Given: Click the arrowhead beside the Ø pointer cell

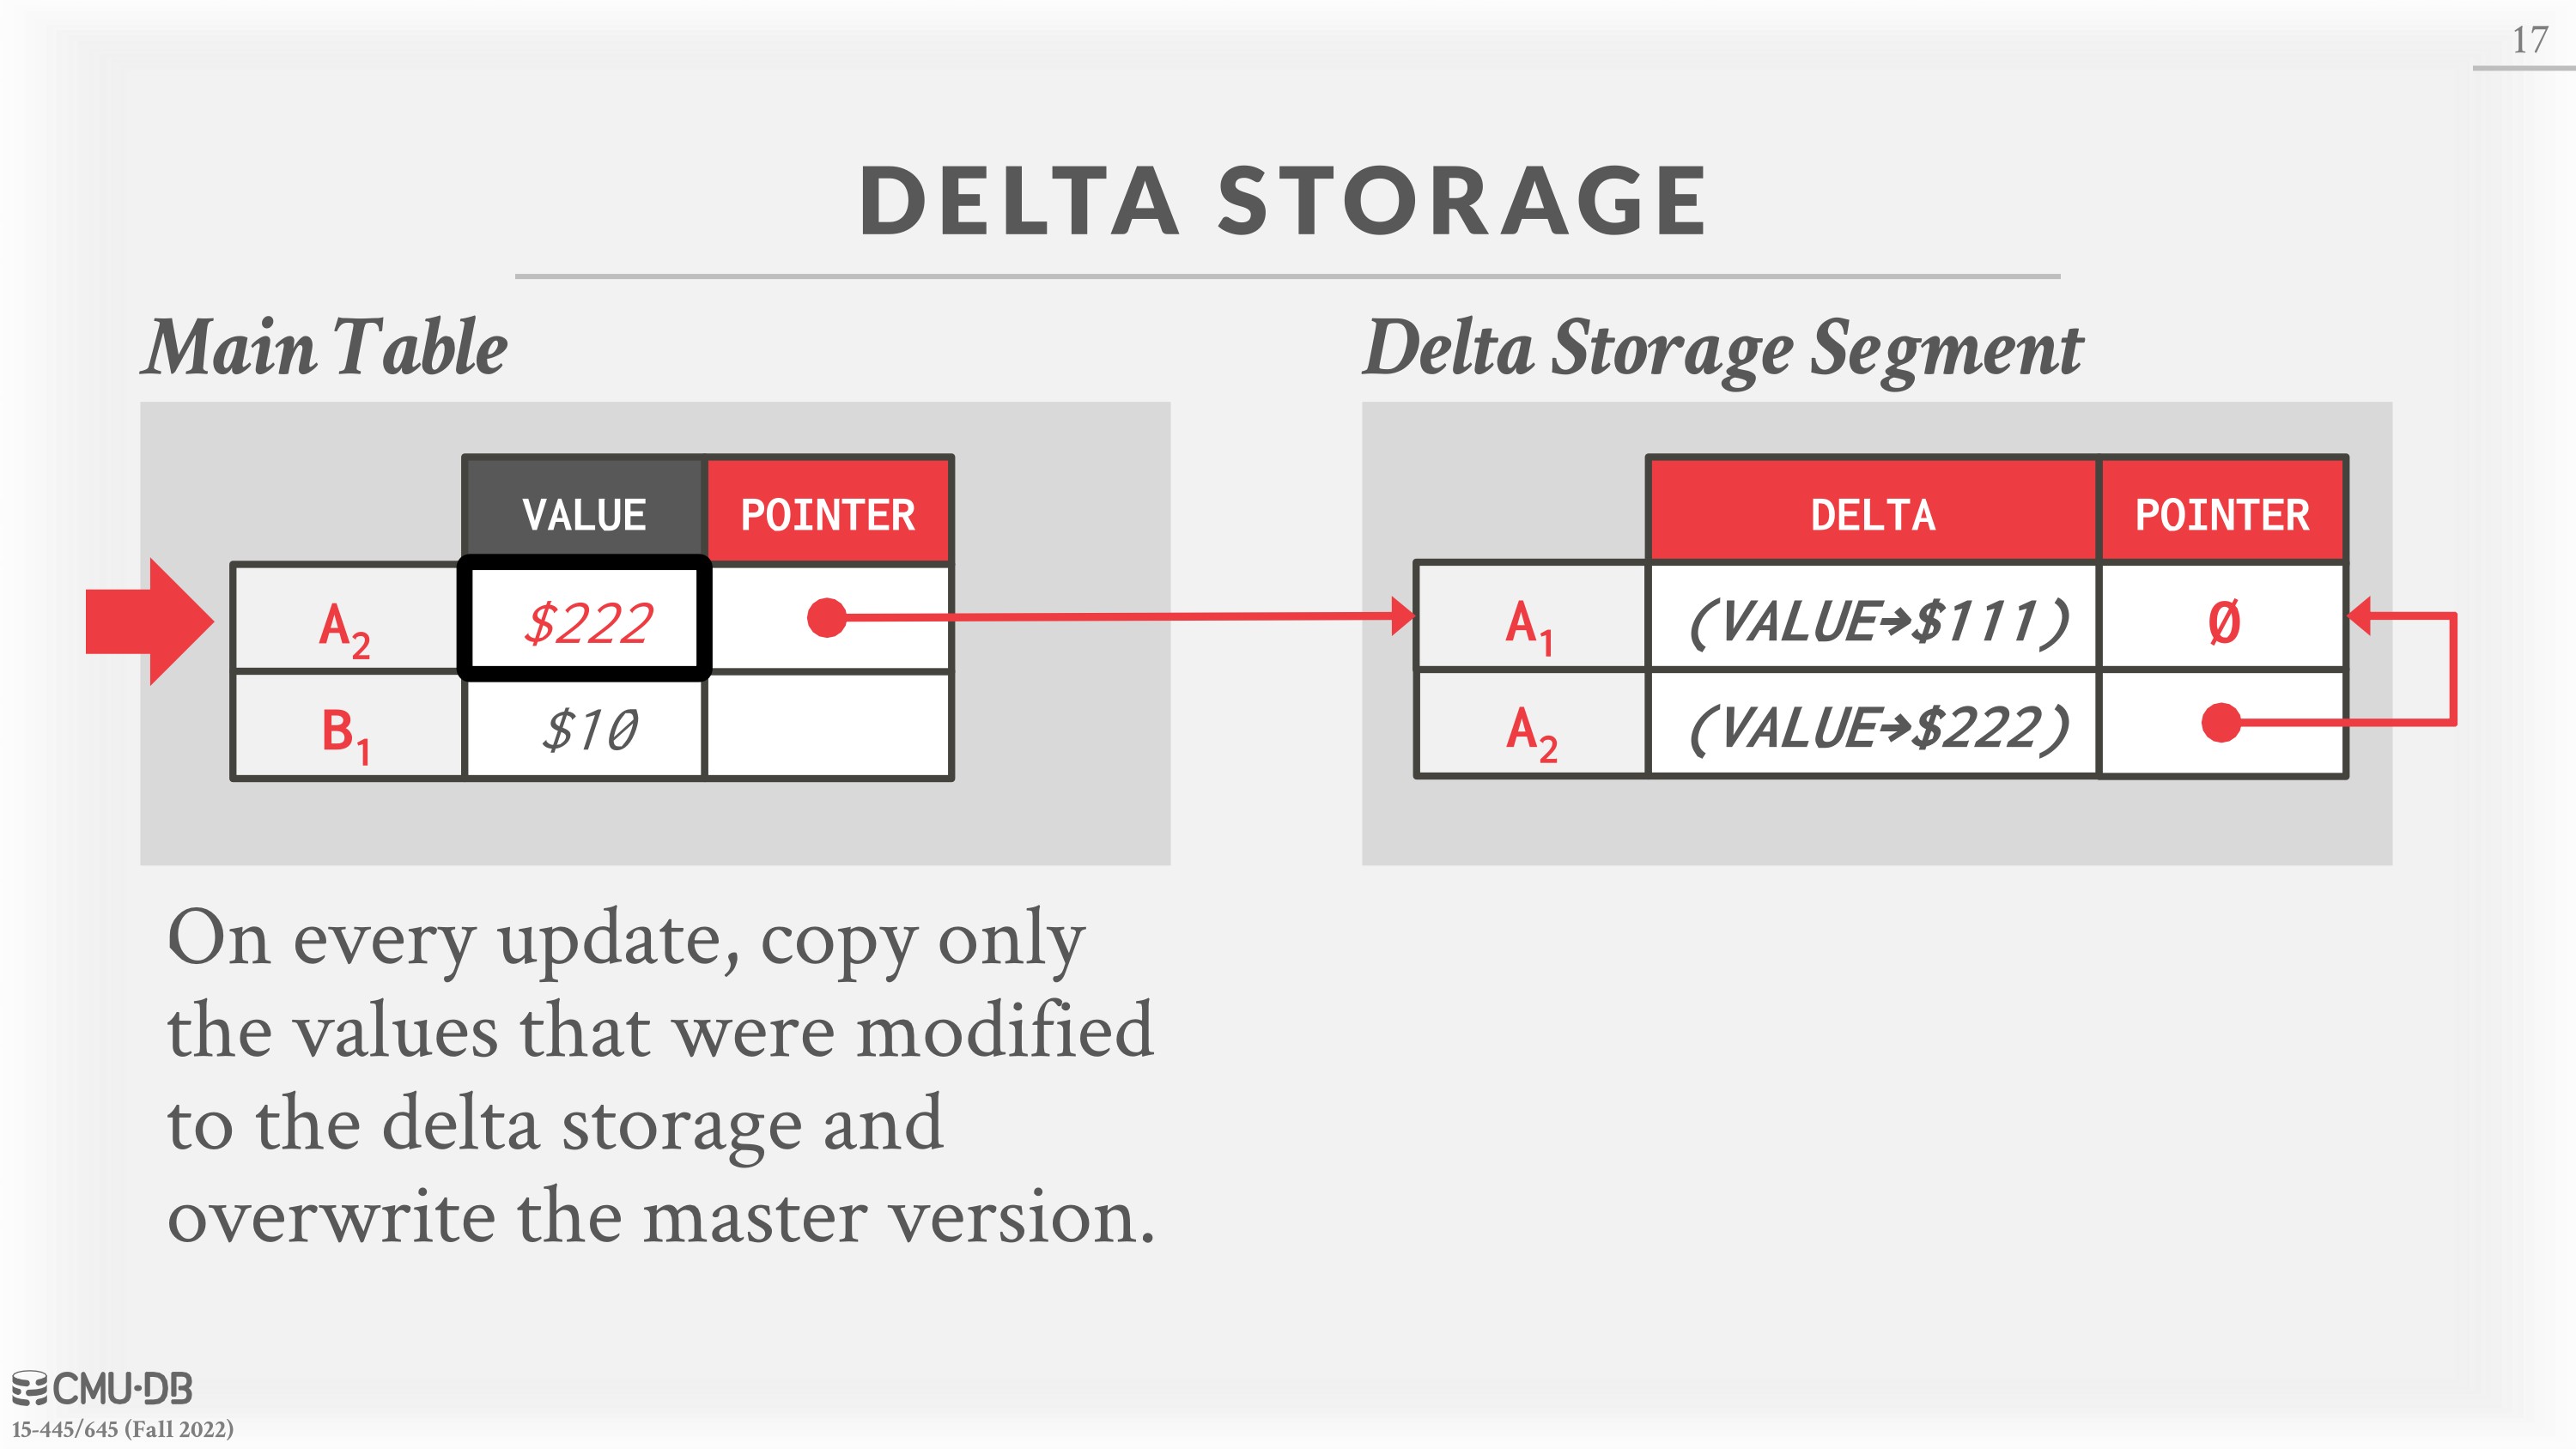Looking at the screenshot, I should coord(2359,616).
